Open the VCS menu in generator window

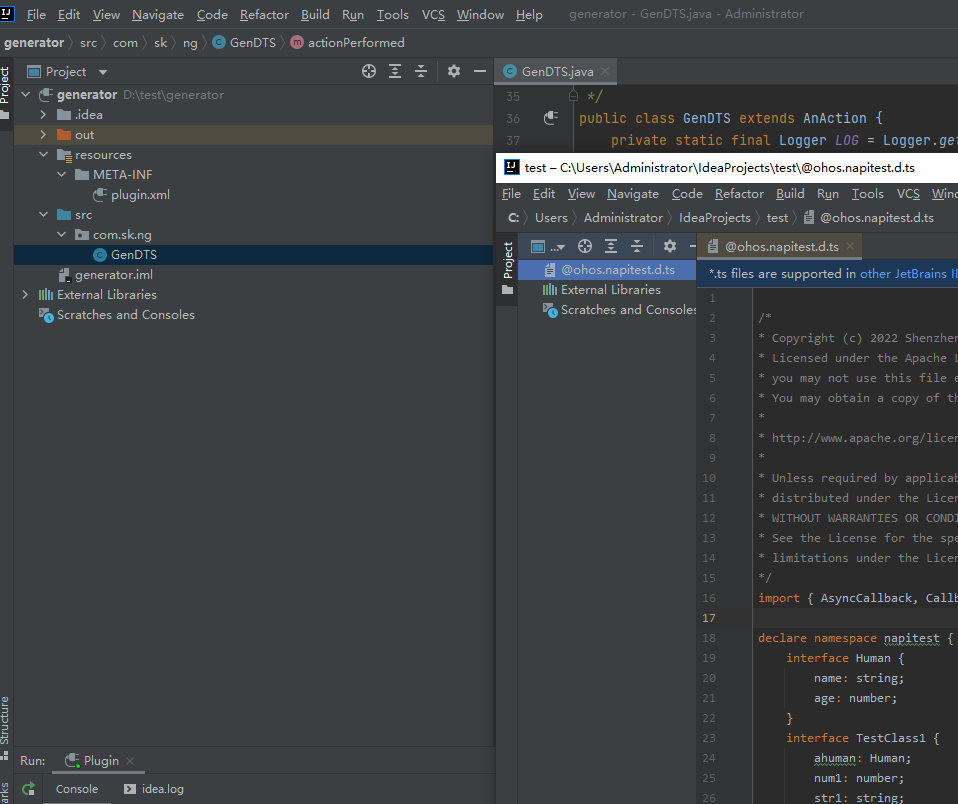(x=433, y=15)
